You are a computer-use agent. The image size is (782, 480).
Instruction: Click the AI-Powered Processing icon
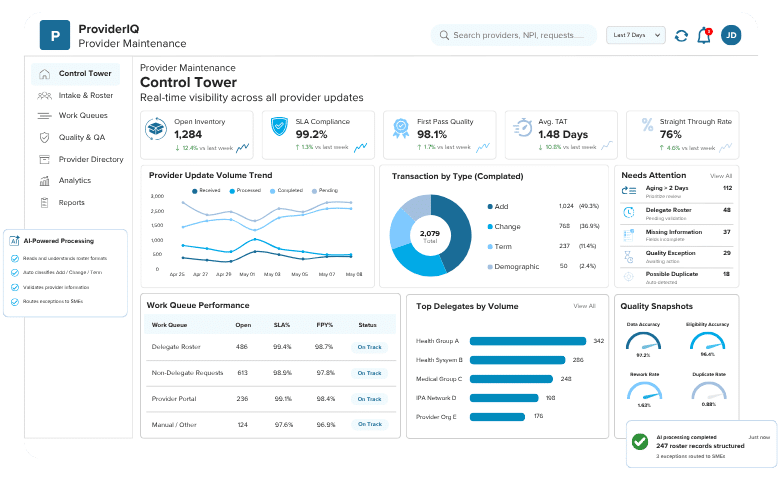coord(14,240)
